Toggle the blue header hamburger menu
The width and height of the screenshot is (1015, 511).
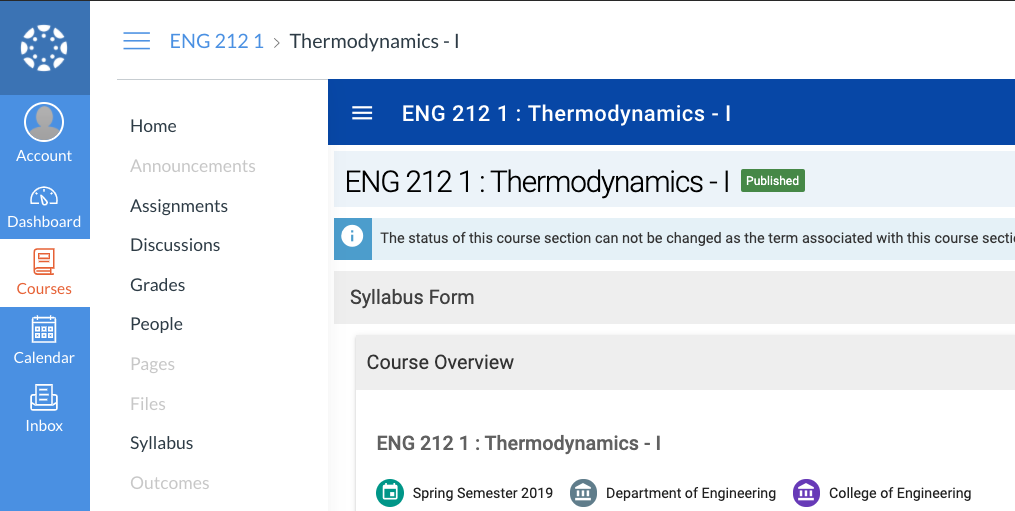(362, 114)
